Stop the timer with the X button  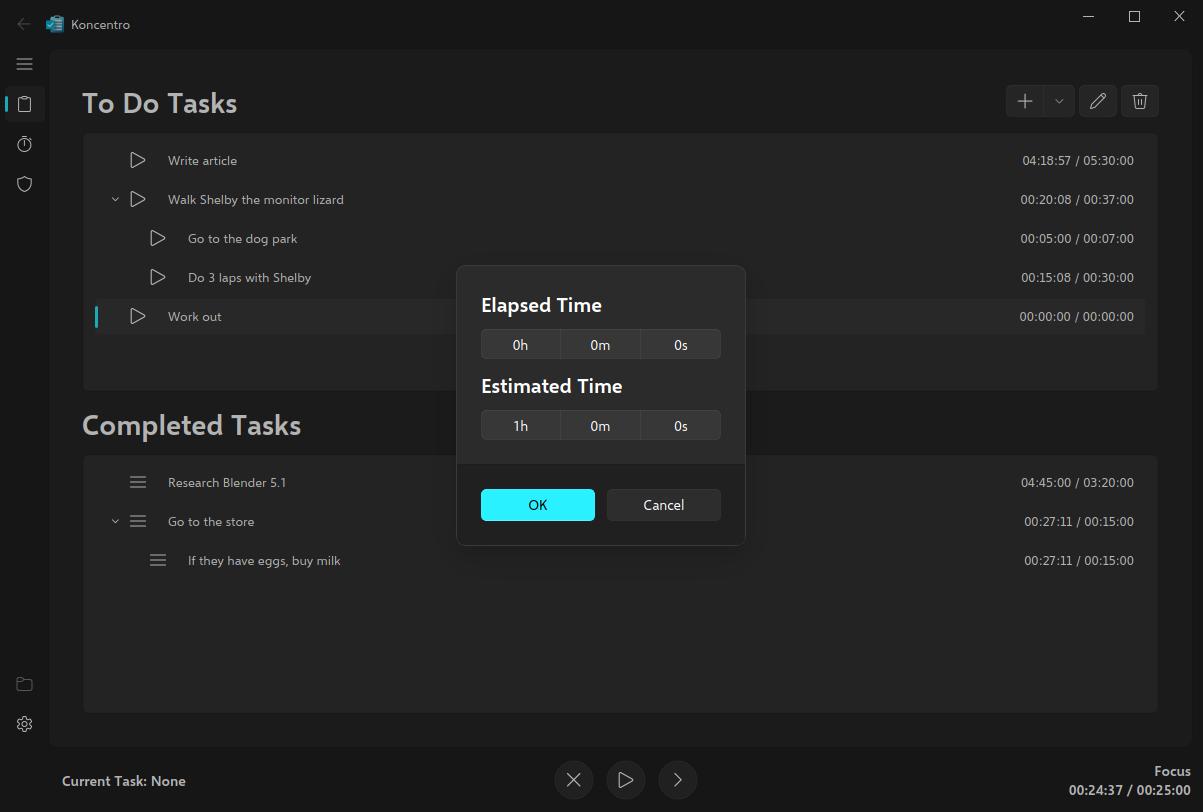click(x=574, y=780)
